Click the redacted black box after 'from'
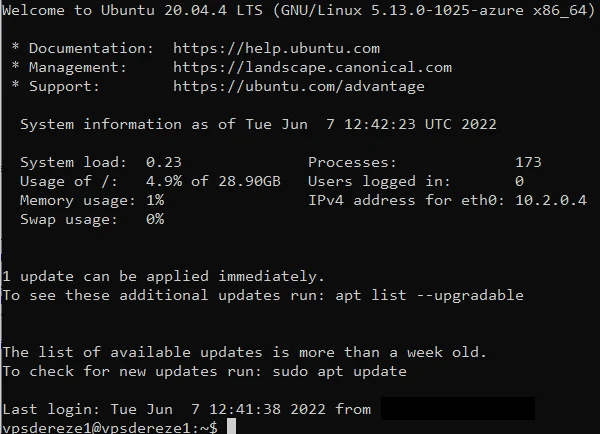 pyautogui.click(x=458, y=408)
